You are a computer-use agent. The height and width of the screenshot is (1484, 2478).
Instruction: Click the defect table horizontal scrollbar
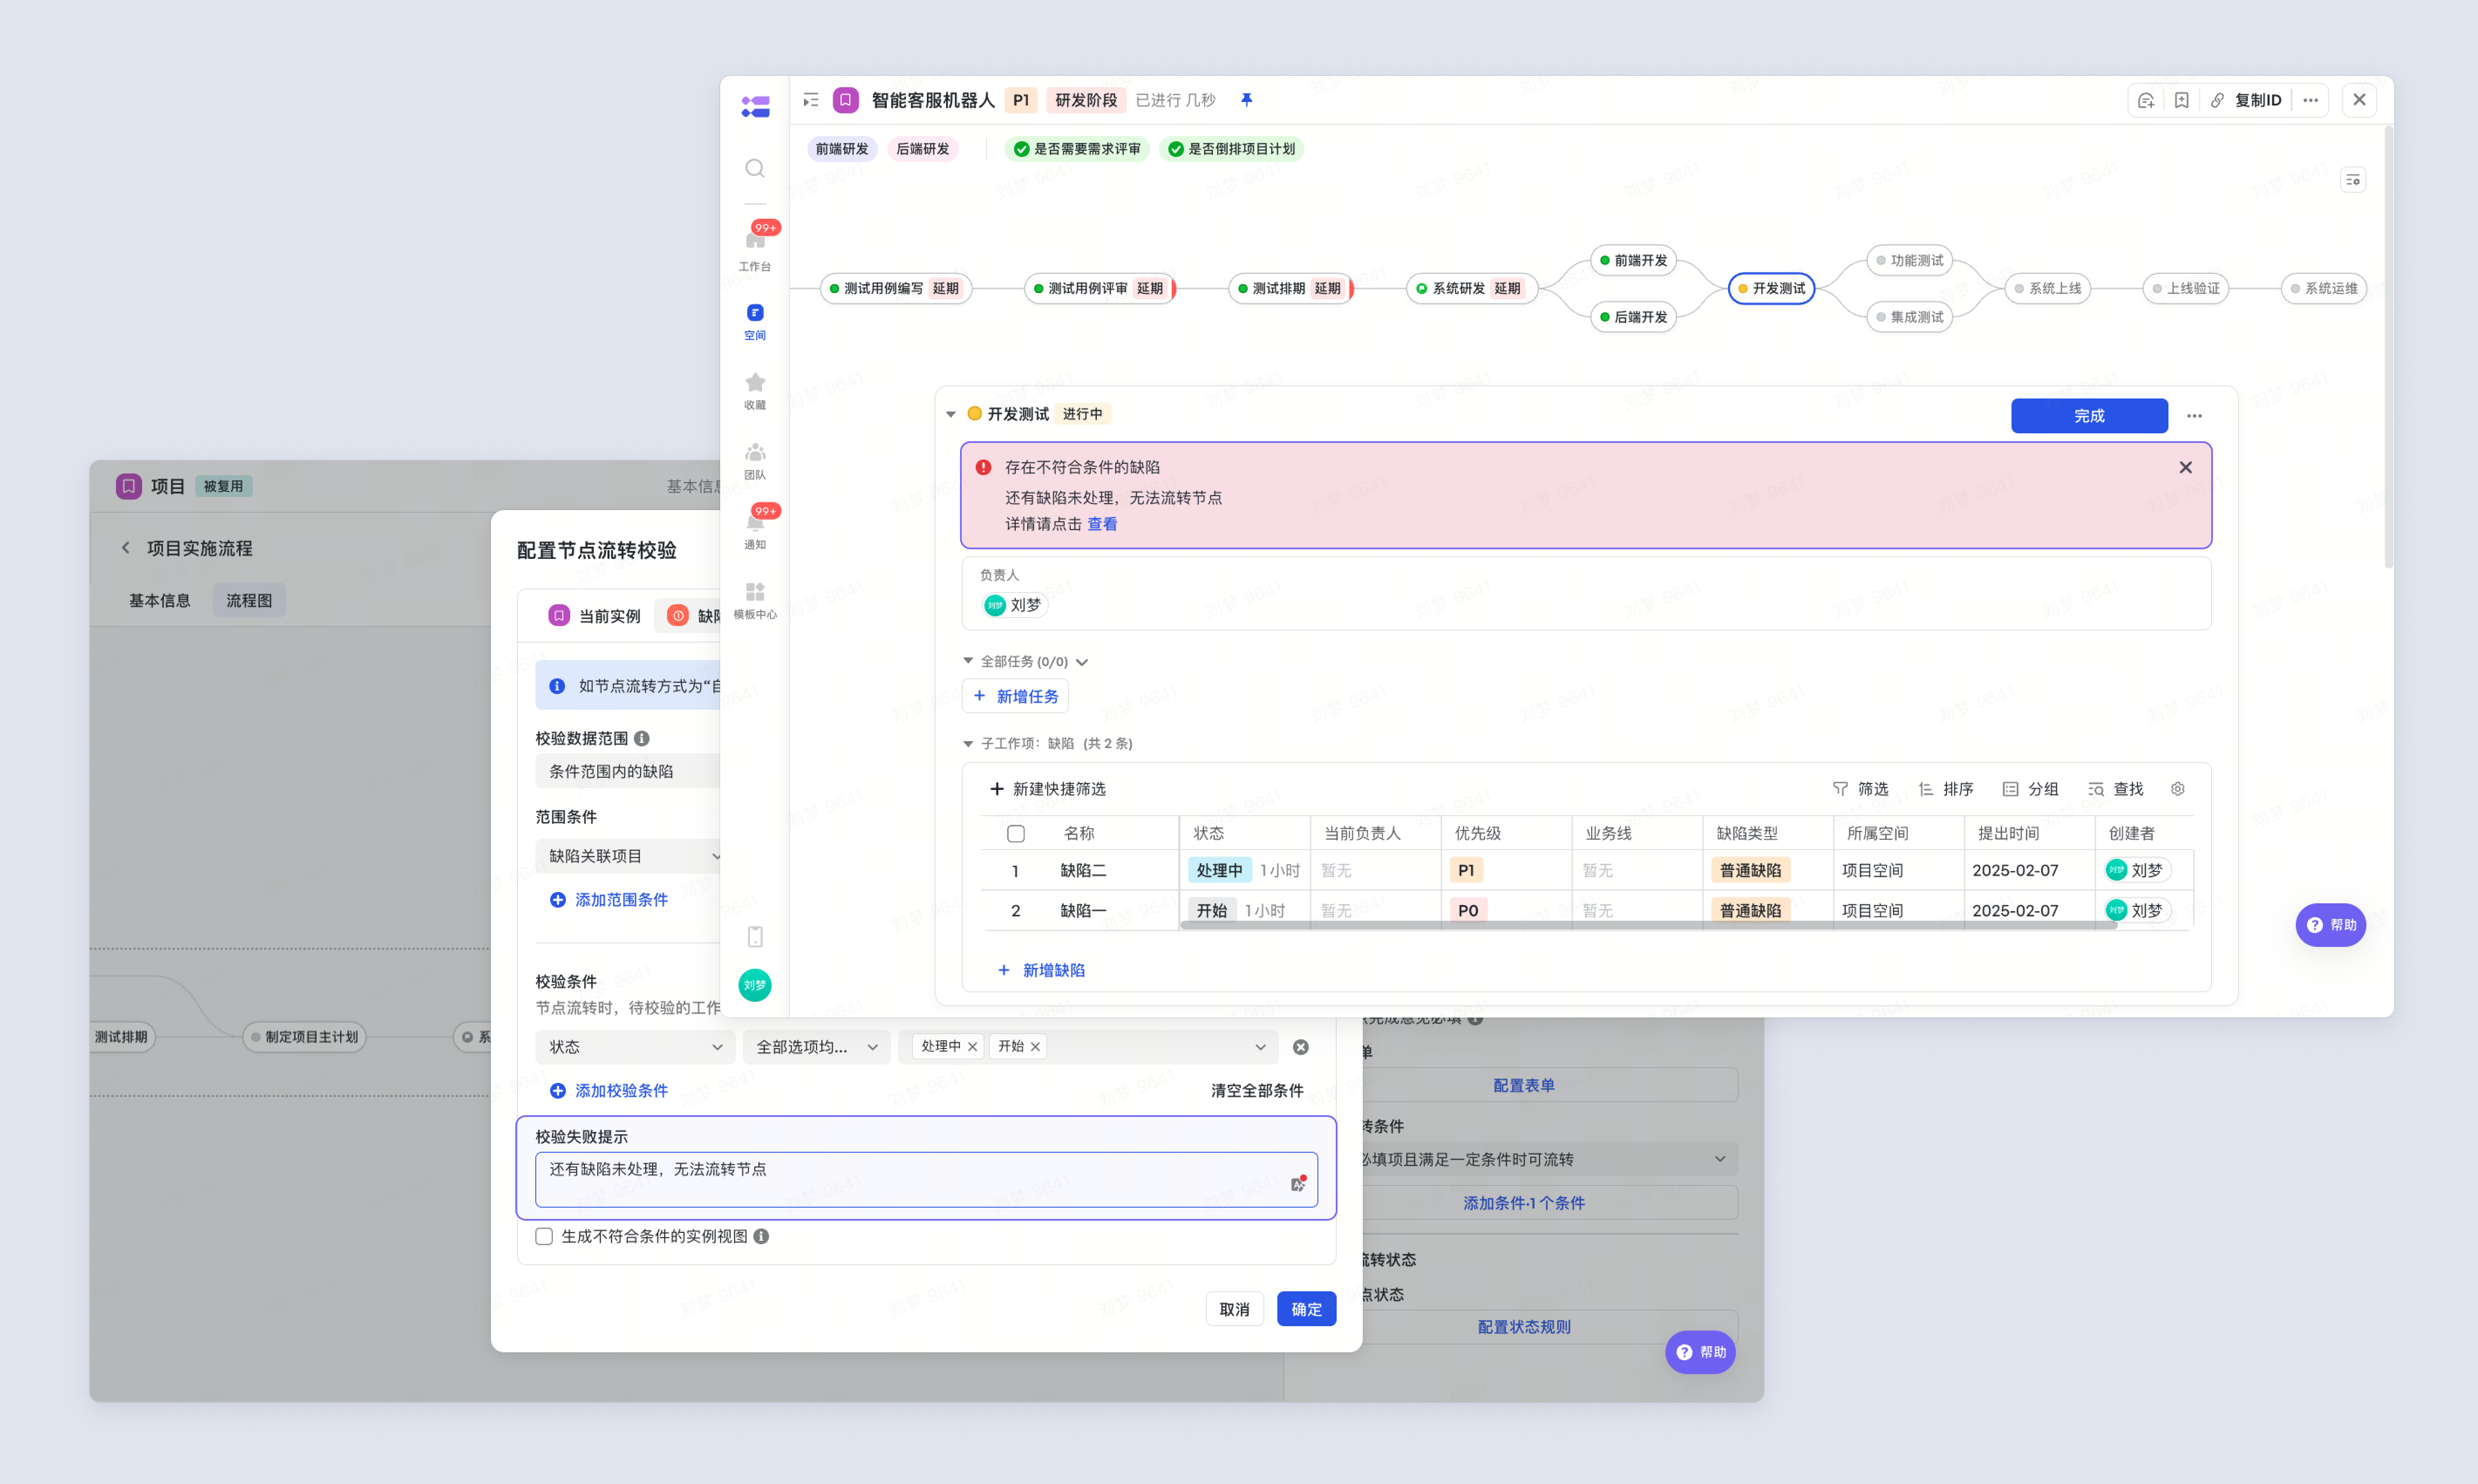(x=1649, y=925)
